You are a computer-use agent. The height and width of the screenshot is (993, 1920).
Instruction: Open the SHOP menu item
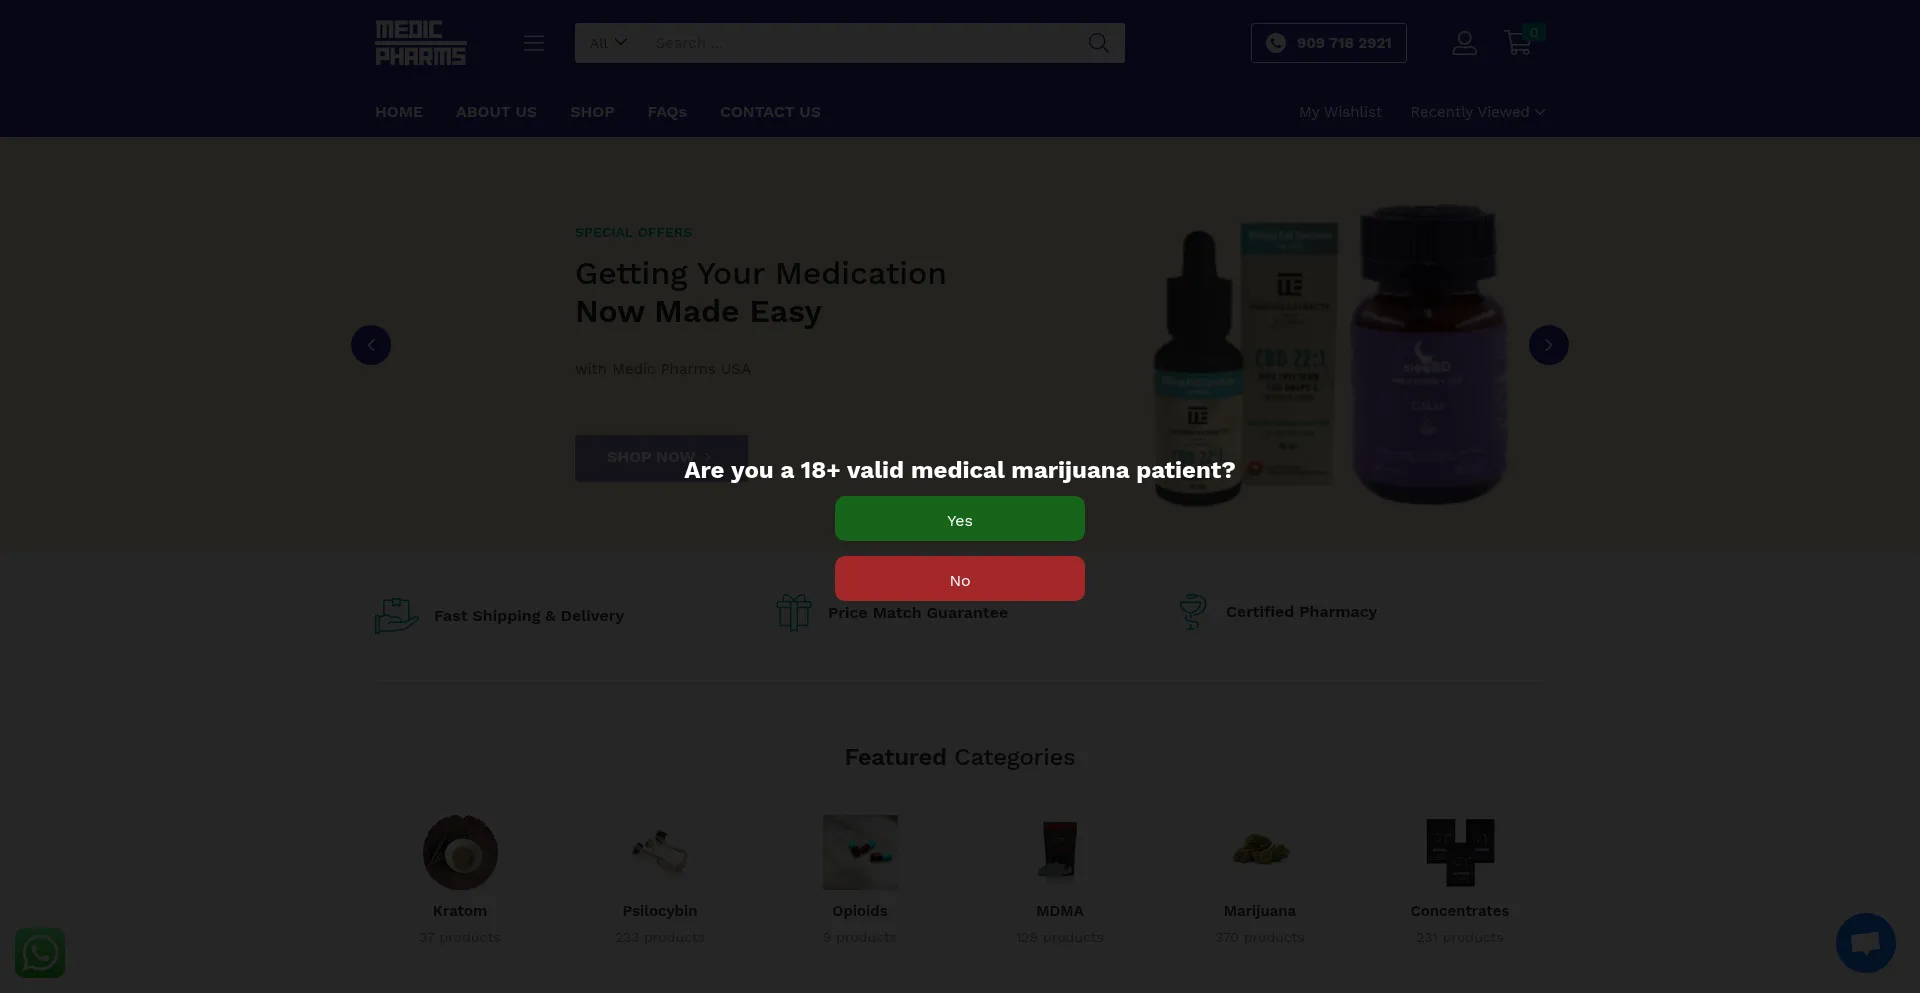[x=592, y=112]
